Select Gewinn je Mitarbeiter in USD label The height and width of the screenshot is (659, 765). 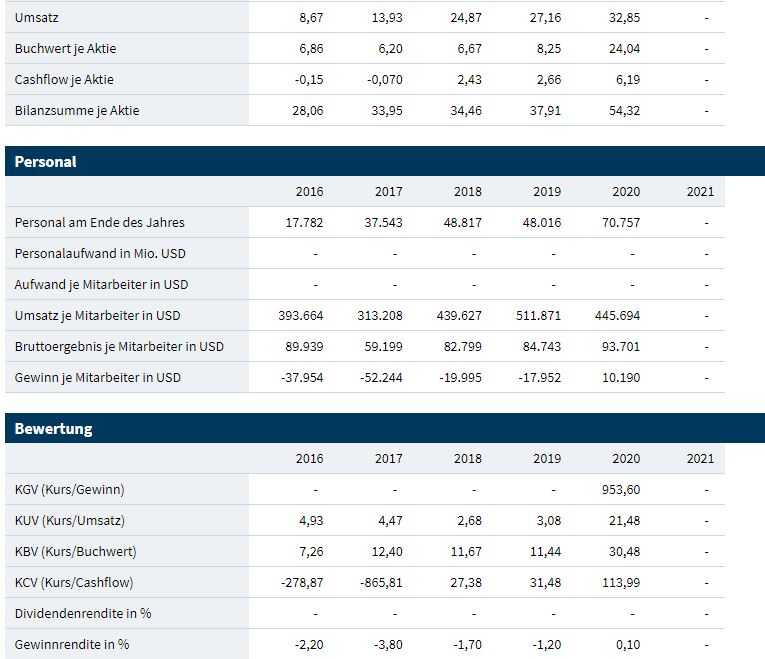[98, 377]
